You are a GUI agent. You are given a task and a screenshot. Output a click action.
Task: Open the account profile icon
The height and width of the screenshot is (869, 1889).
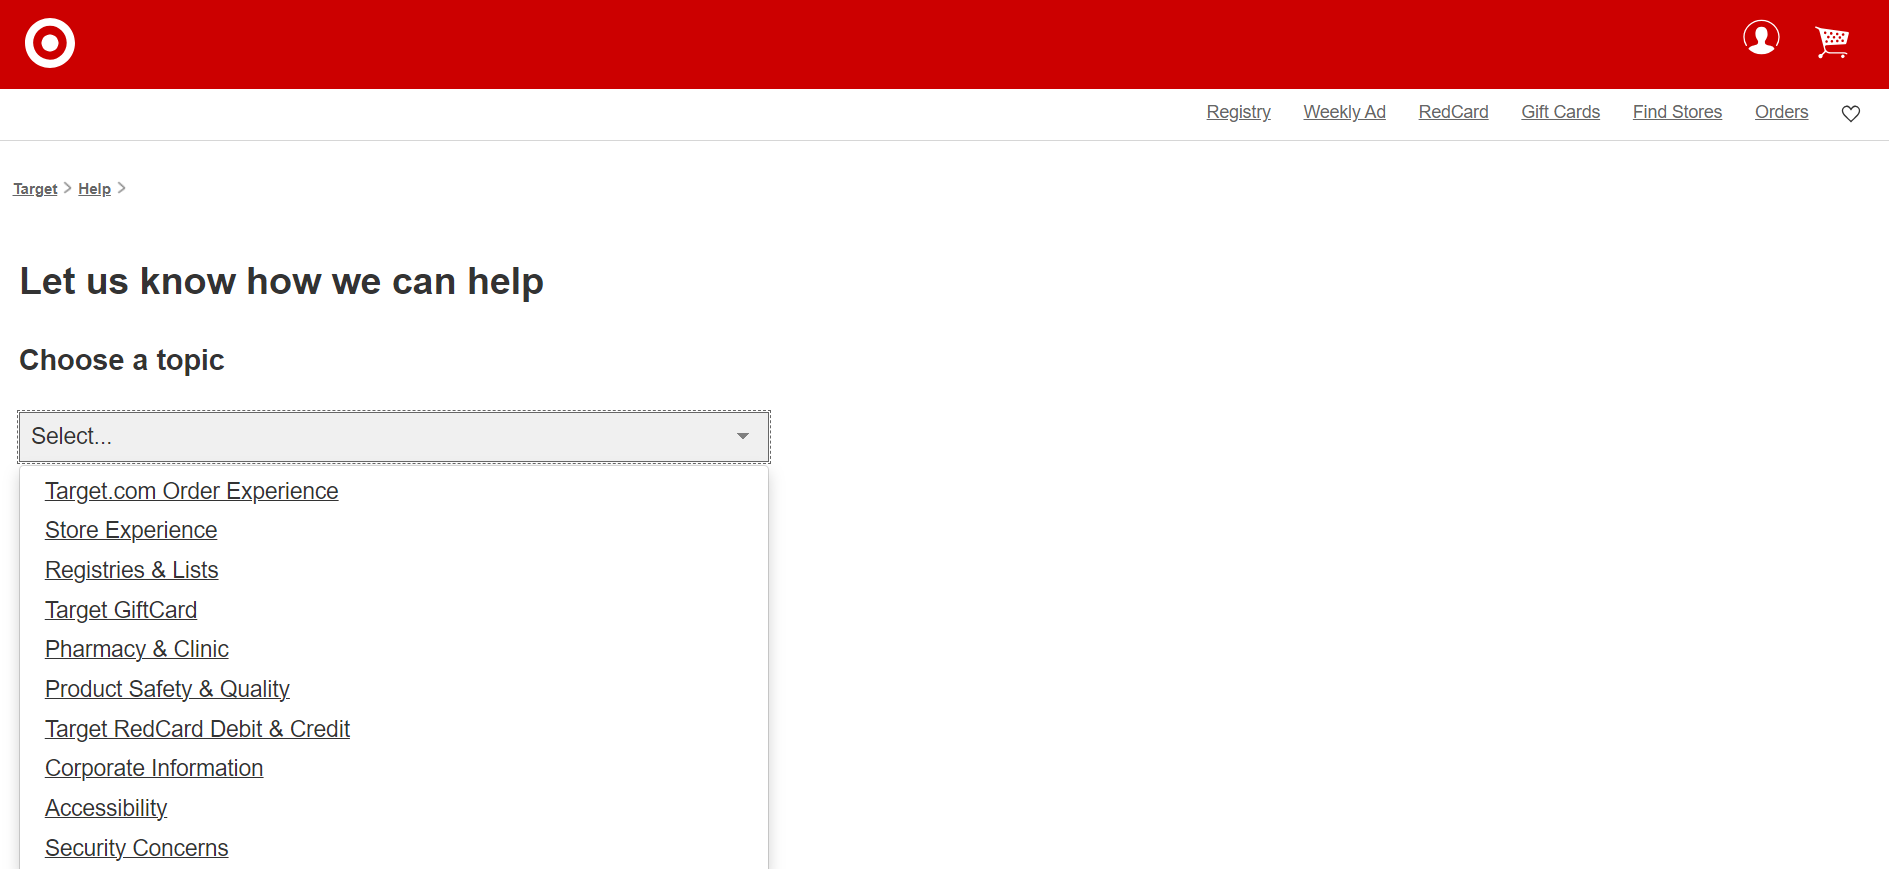tap(1761, 38)
